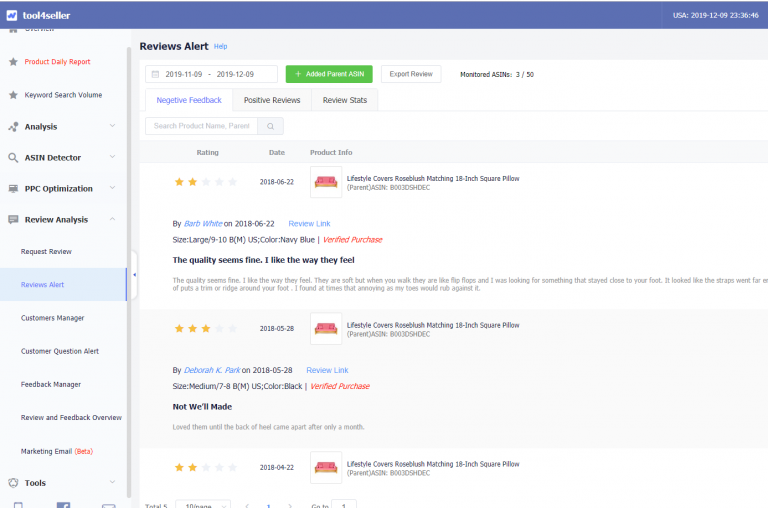Switch to Positive Reviews tab
The image size is (768, 508).
[272, 100]
